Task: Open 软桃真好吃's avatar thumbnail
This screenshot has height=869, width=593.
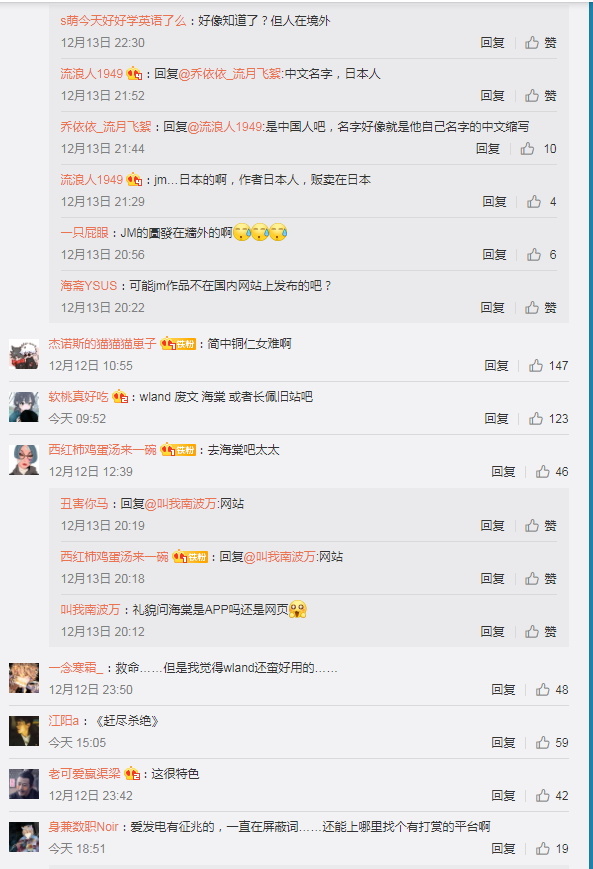Action: [24, 407]
